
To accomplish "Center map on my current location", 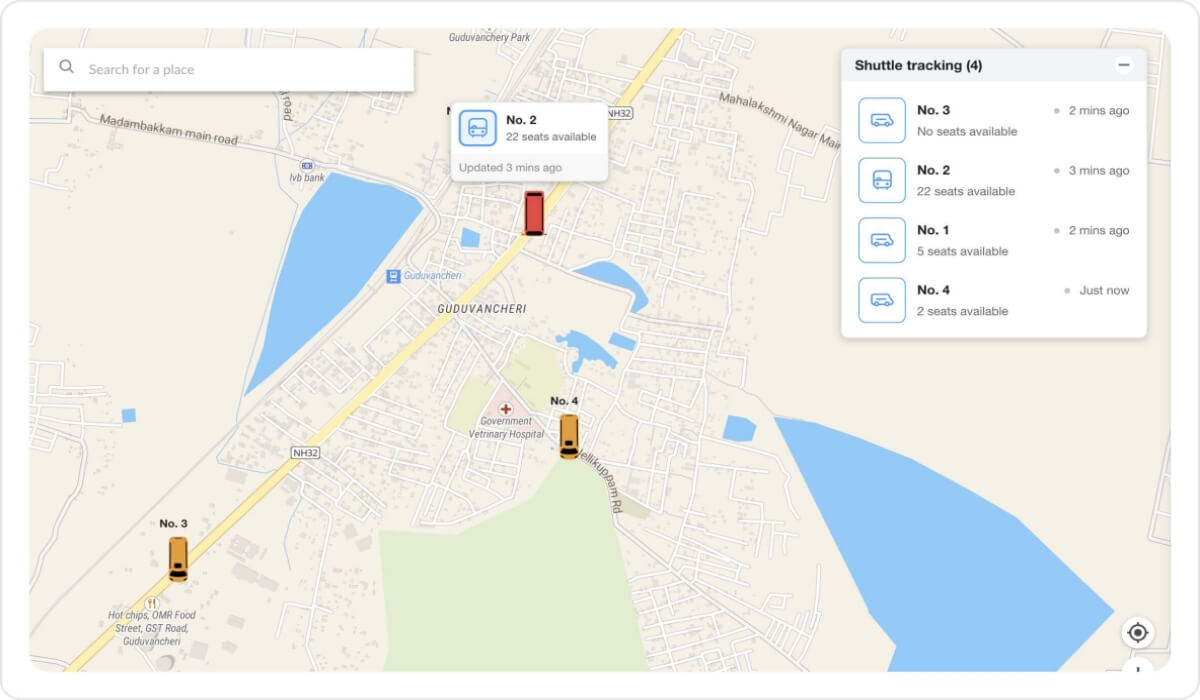I will pyautogui.click(x=1137, y=633).
